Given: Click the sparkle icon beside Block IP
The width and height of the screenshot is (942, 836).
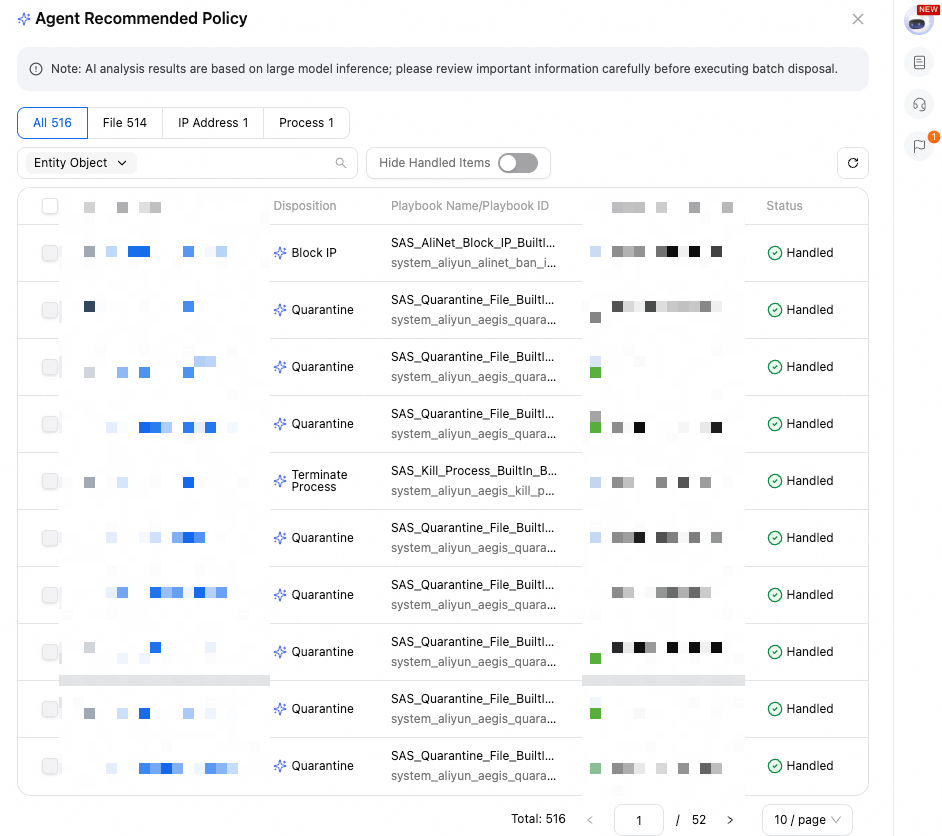Looking at the screenshot, I should (x=280, y=253).
